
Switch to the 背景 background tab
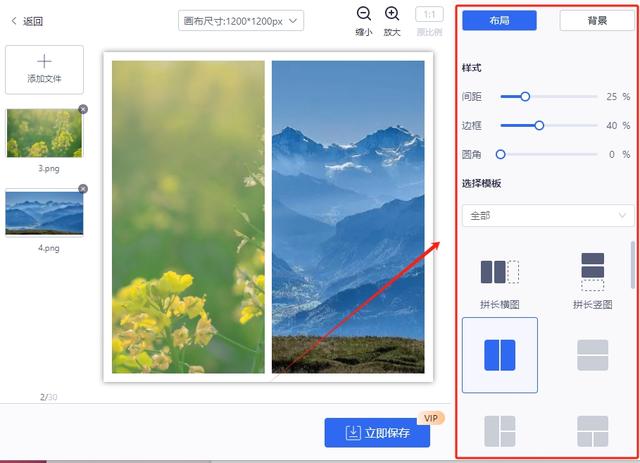point(597,20)
